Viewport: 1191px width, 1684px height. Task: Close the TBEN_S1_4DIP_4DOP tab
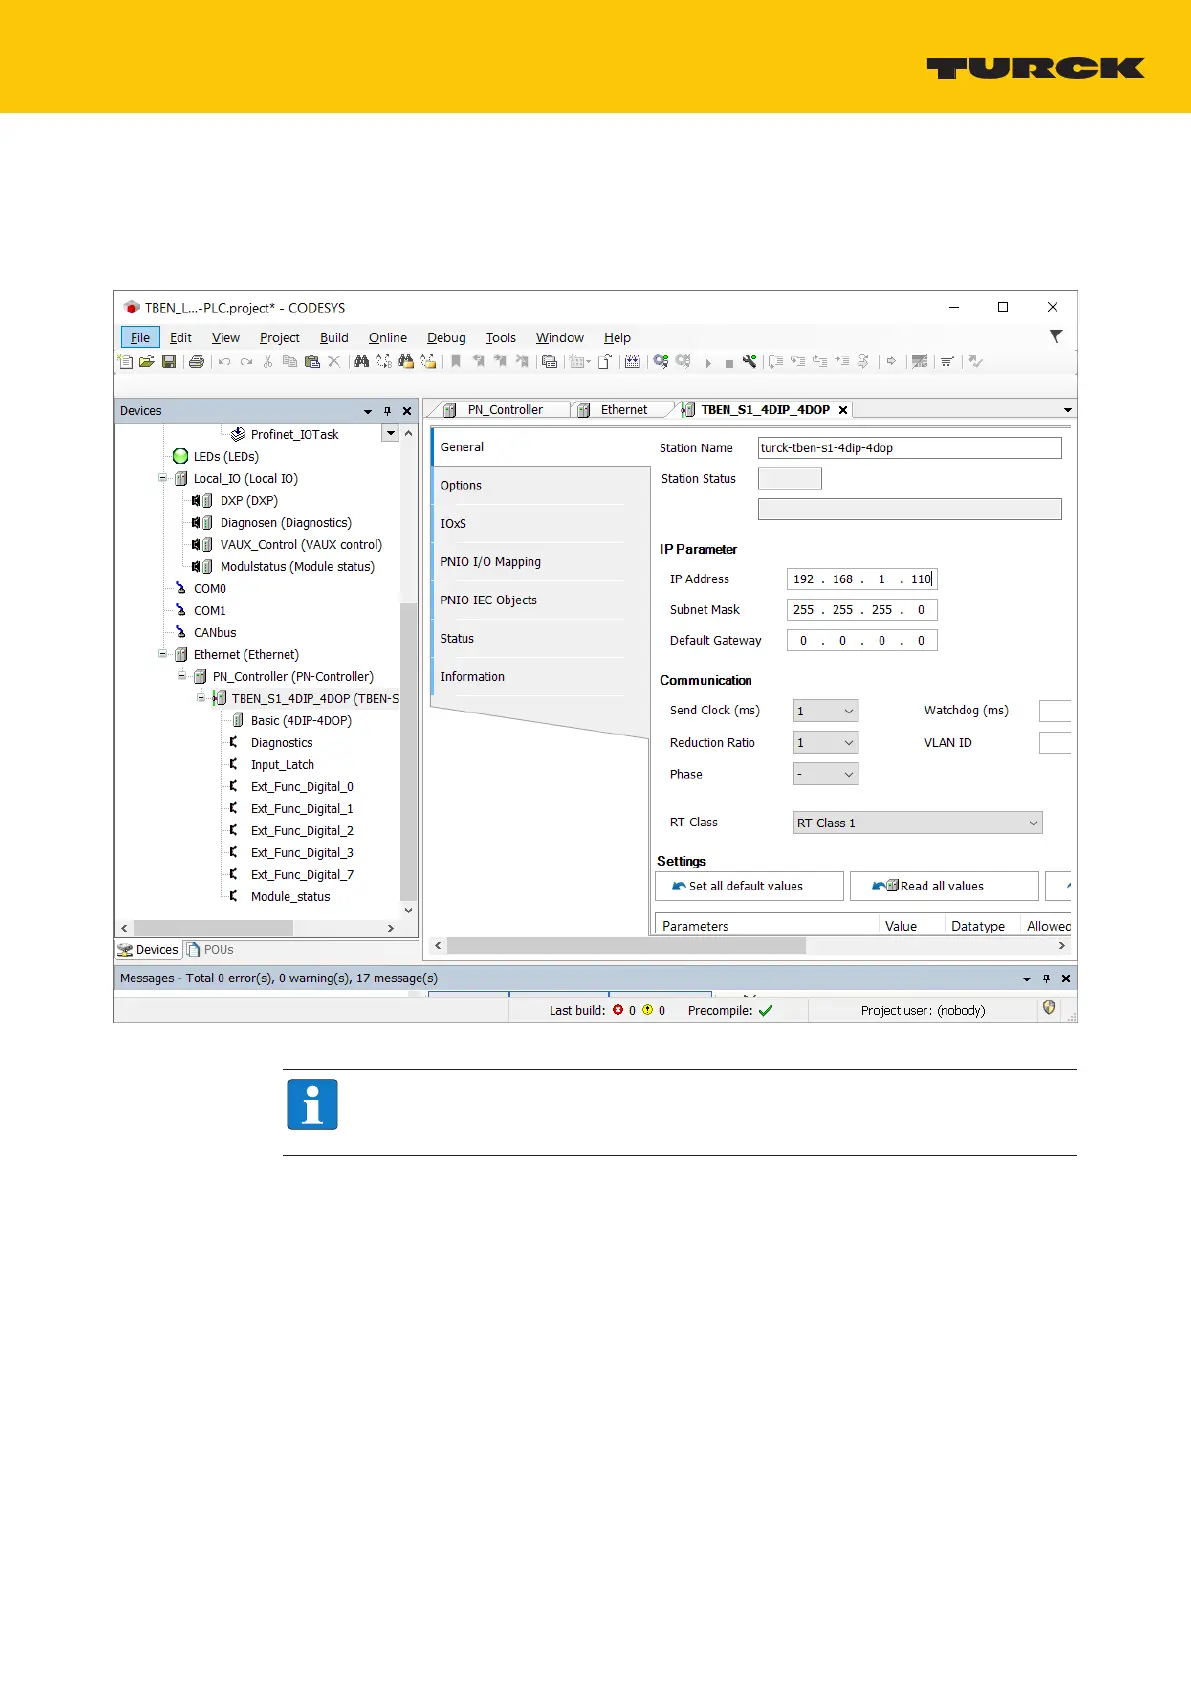click(x=843, y=410)
